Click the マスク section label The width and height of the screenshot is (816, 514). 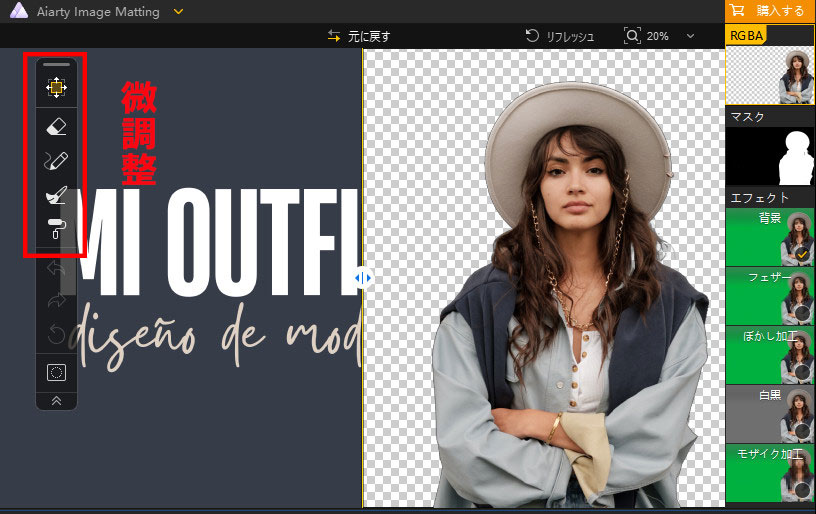(x=747, y=117)
